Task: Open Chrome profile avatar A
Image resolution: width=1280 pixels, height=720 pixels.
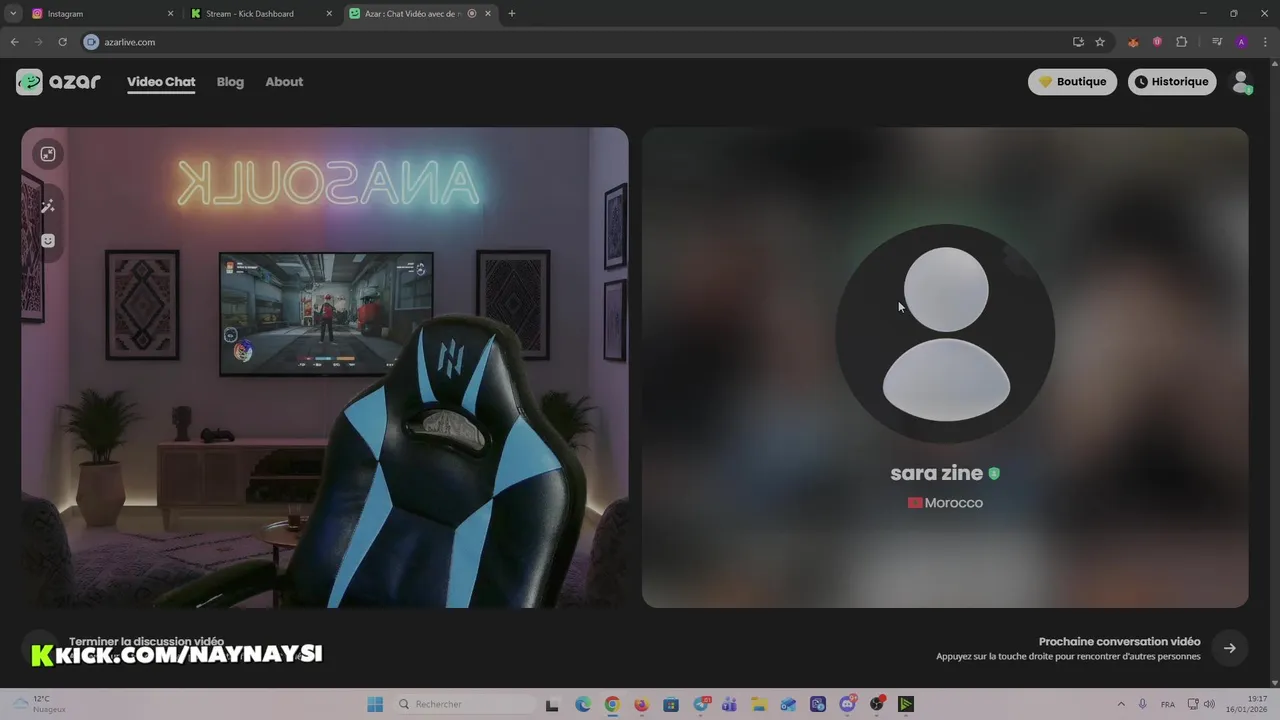Action: pos(1241,42)
